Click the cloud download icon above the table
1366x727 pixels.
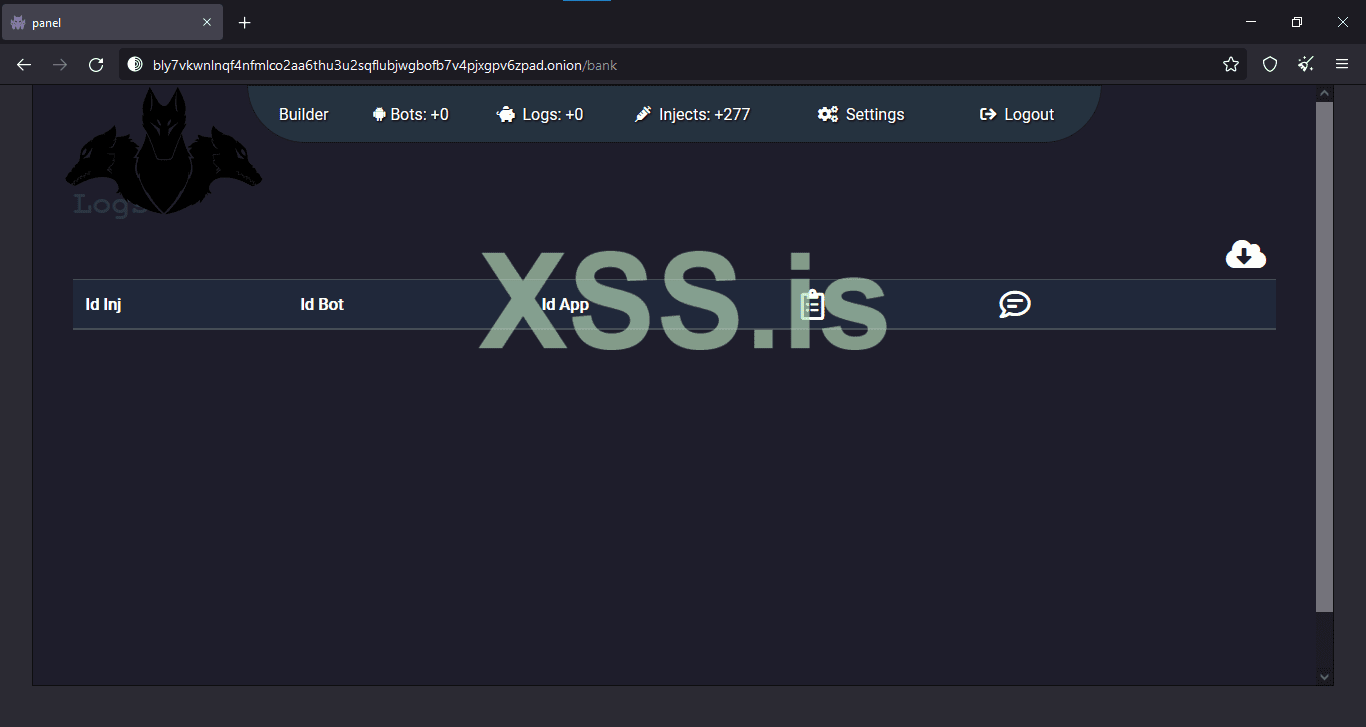point(1246,255)
